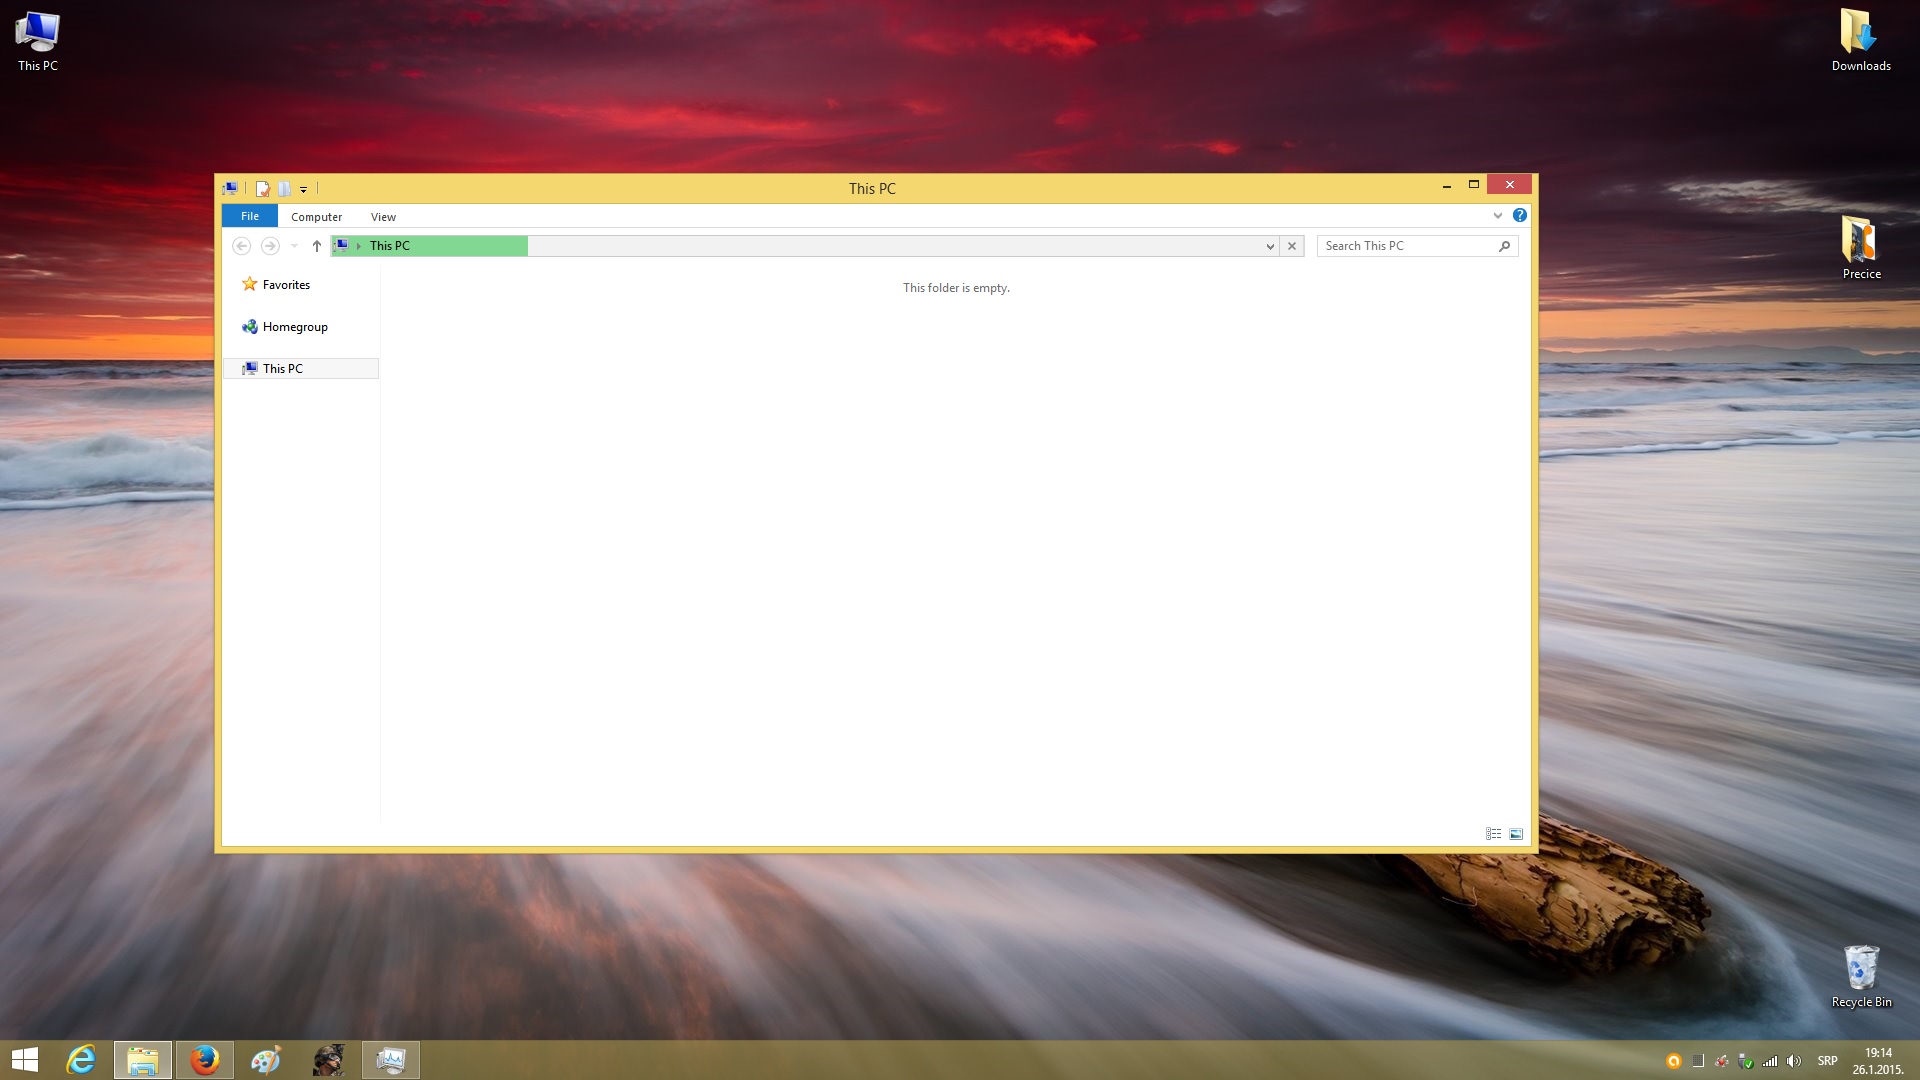1920x1080 pixels.
Task: Expand the address bar history dropdown
Action: click(1270, 246)
